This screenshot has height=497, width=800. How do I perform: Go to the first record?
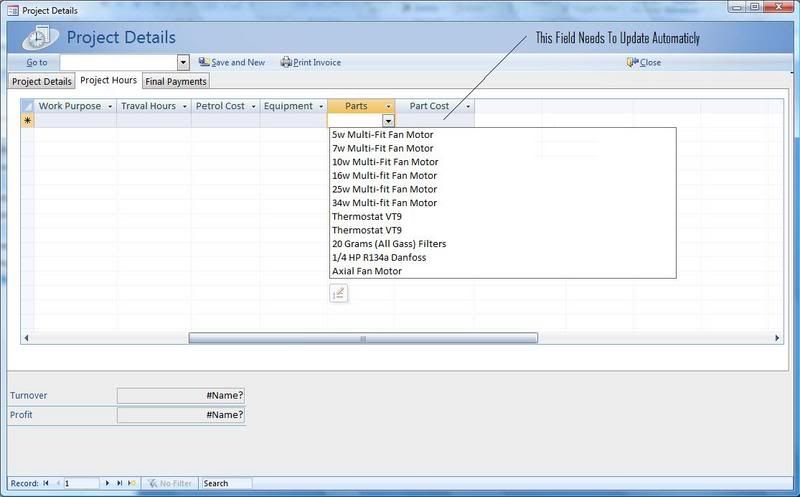46,483
